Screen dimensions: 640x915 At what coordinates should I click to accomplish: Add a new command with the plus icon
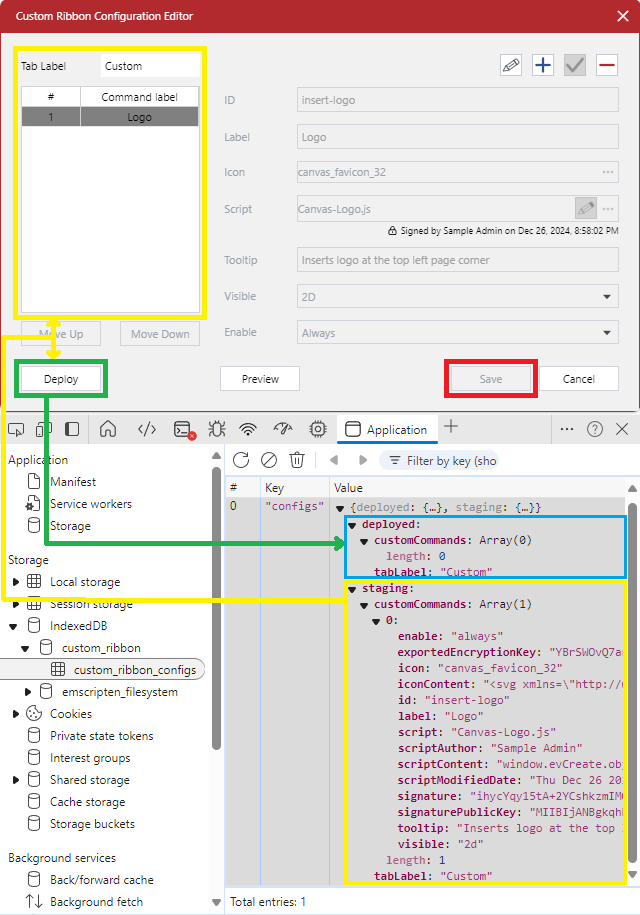point(543,65)
